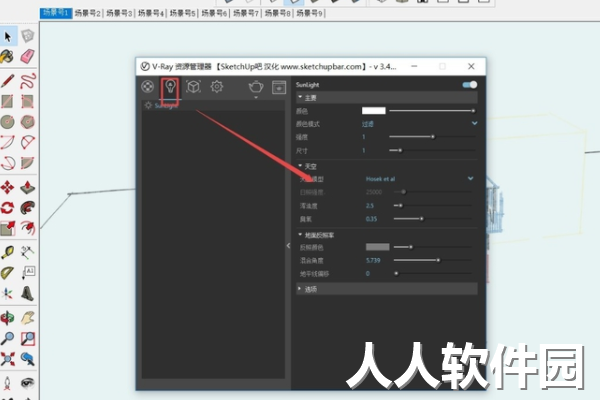Select Sunlight item in light list
This screenshot has height=400, width=600.
coord(213,105)
